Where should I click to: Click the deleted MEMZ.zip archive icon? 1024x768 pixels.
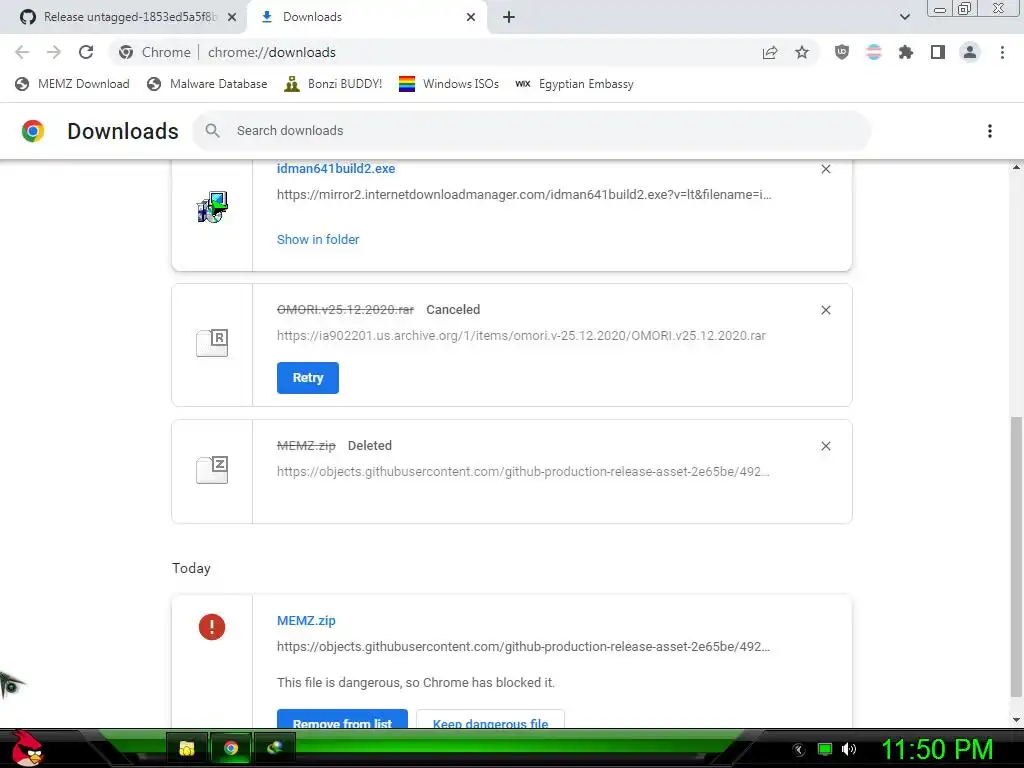pyautogui.click(x=212, y=470)
